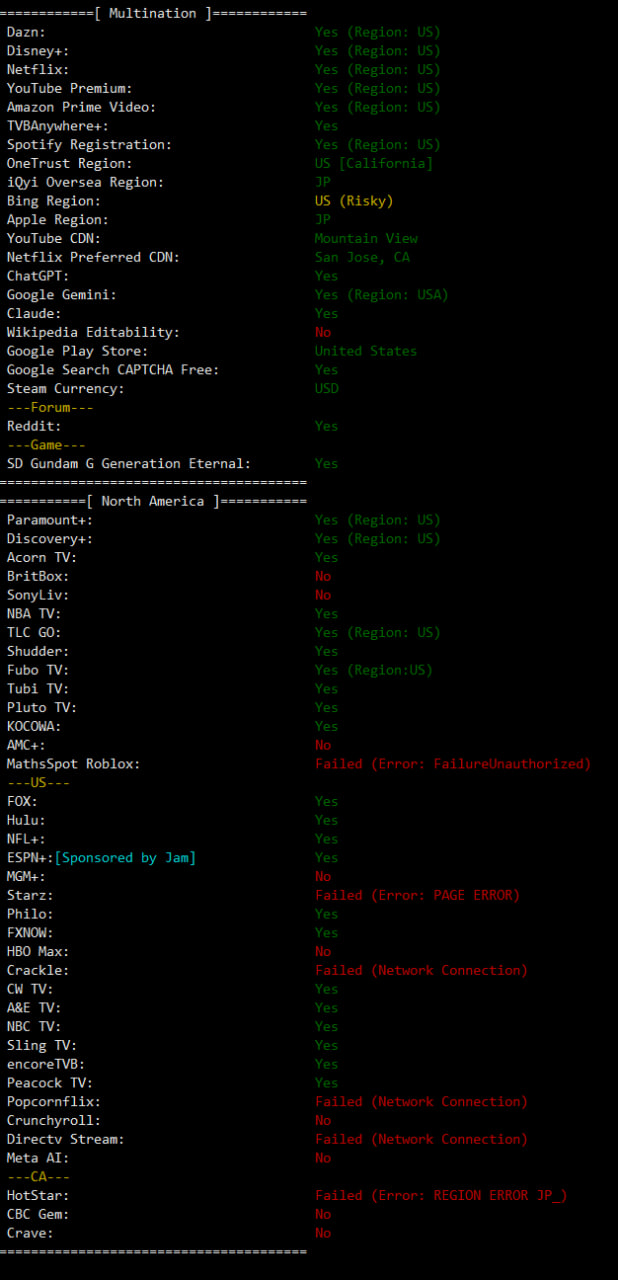This screenshot has width=618, height=1280.
Task: Click the North America section header
Action: [x=153, y=501]
